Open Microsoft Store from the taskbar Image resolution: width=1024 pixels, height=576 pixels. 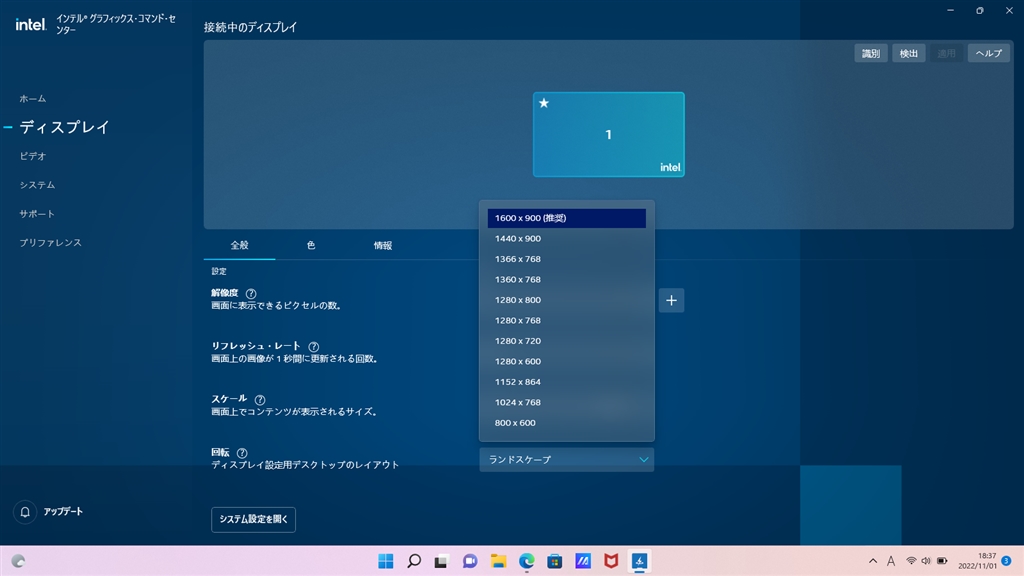click(554, 561)
